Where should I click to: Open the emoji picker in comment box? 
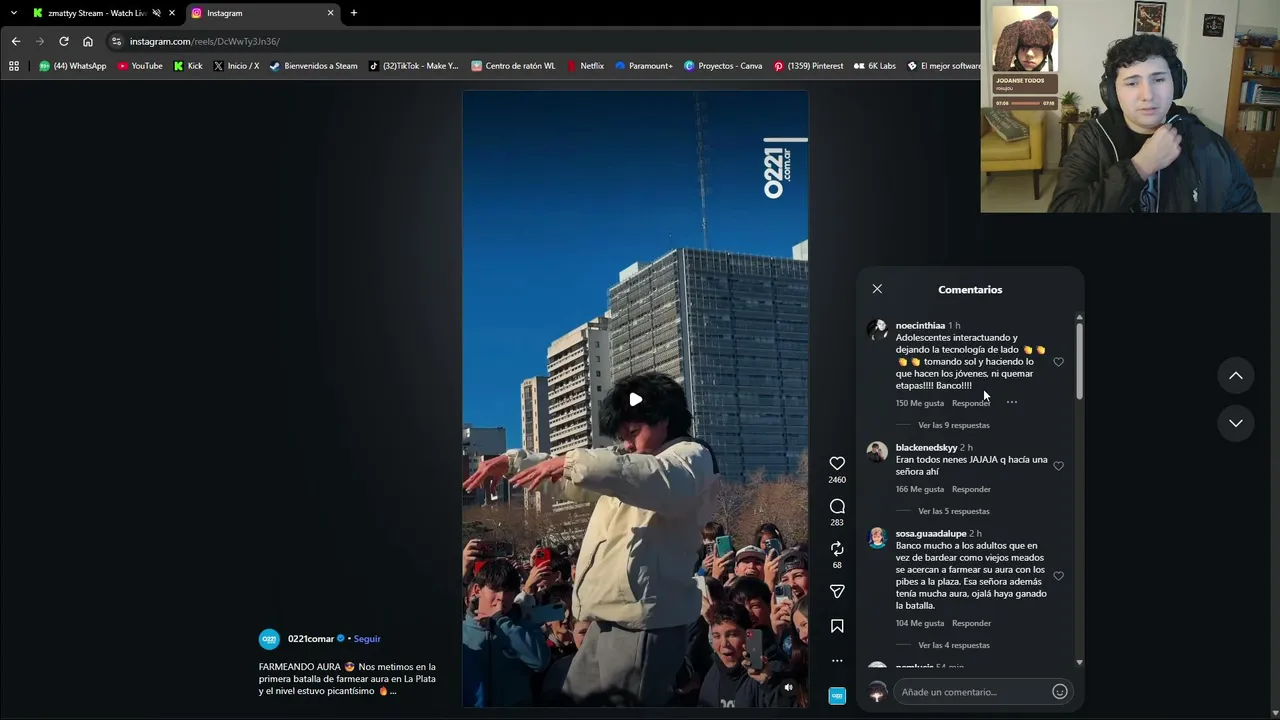(x=1060, y=691)
